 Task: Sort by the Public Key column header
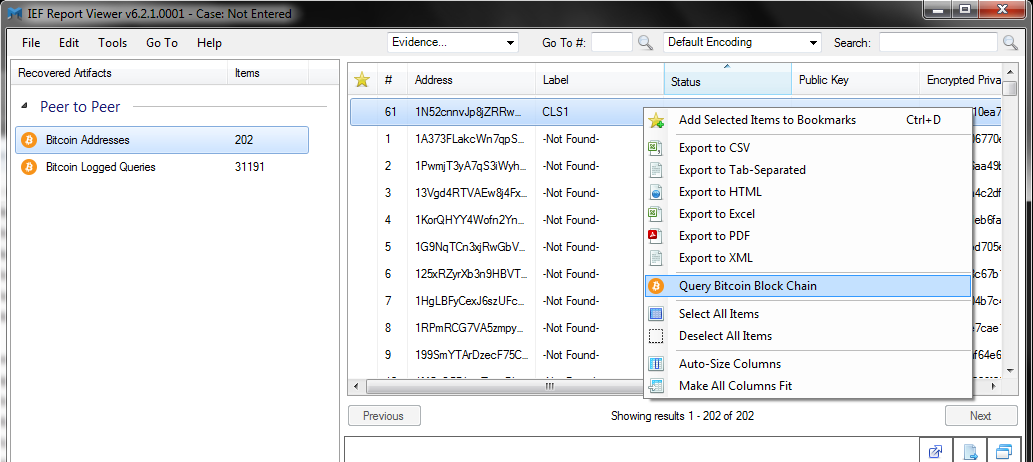click(x=855, y=79)
